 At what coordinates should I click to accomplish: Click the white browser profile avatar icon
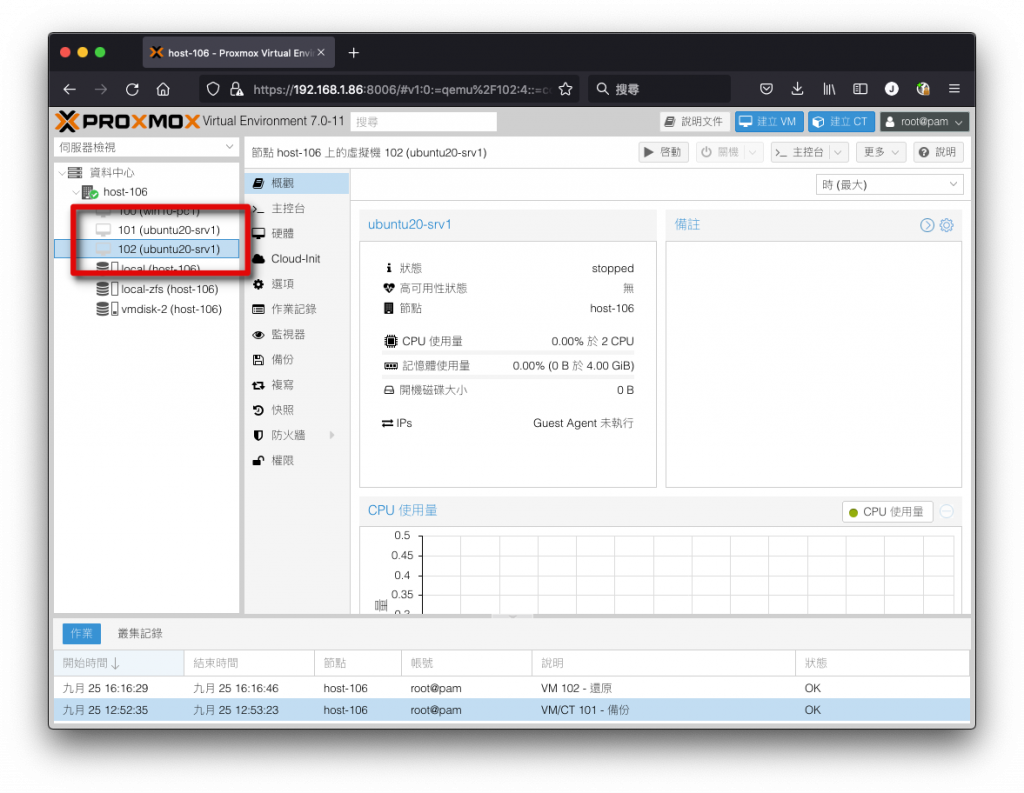pos(891,89)
